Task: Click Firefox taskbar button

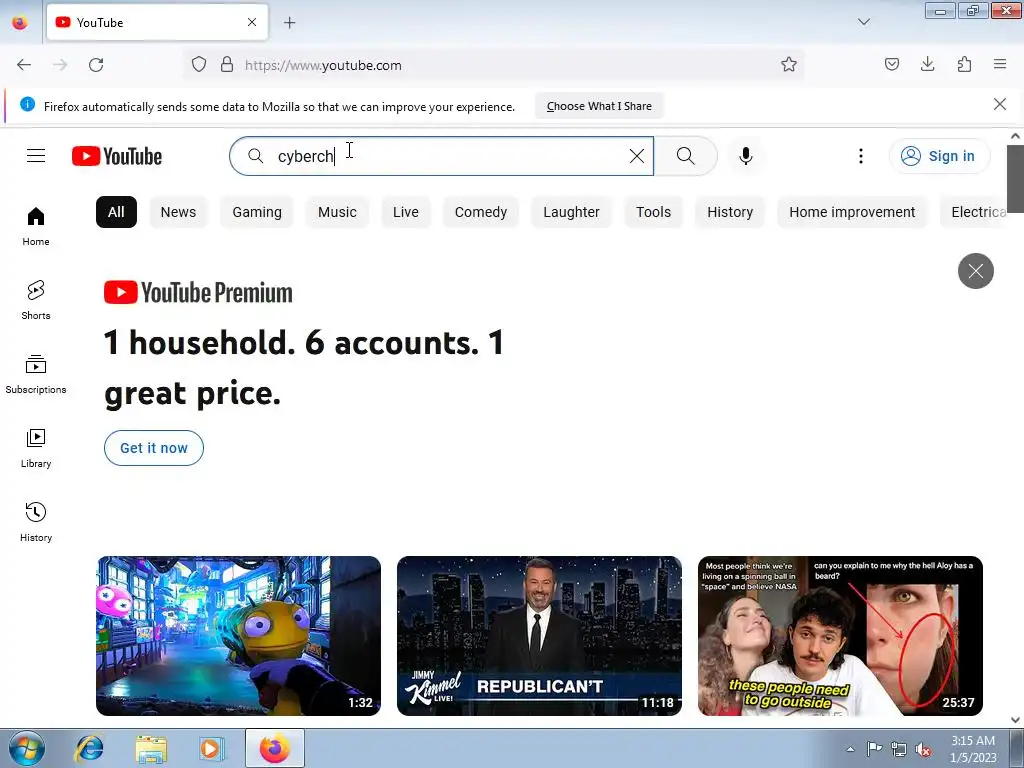Action: click(x=275, y=748)
